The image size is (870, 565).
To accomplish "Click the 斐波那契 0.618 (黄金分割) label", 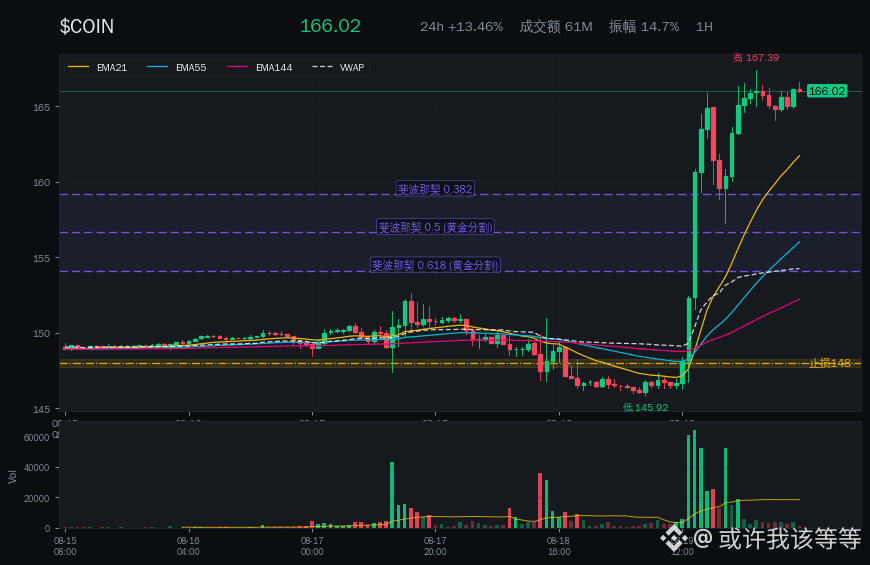I will pos(435,265).
